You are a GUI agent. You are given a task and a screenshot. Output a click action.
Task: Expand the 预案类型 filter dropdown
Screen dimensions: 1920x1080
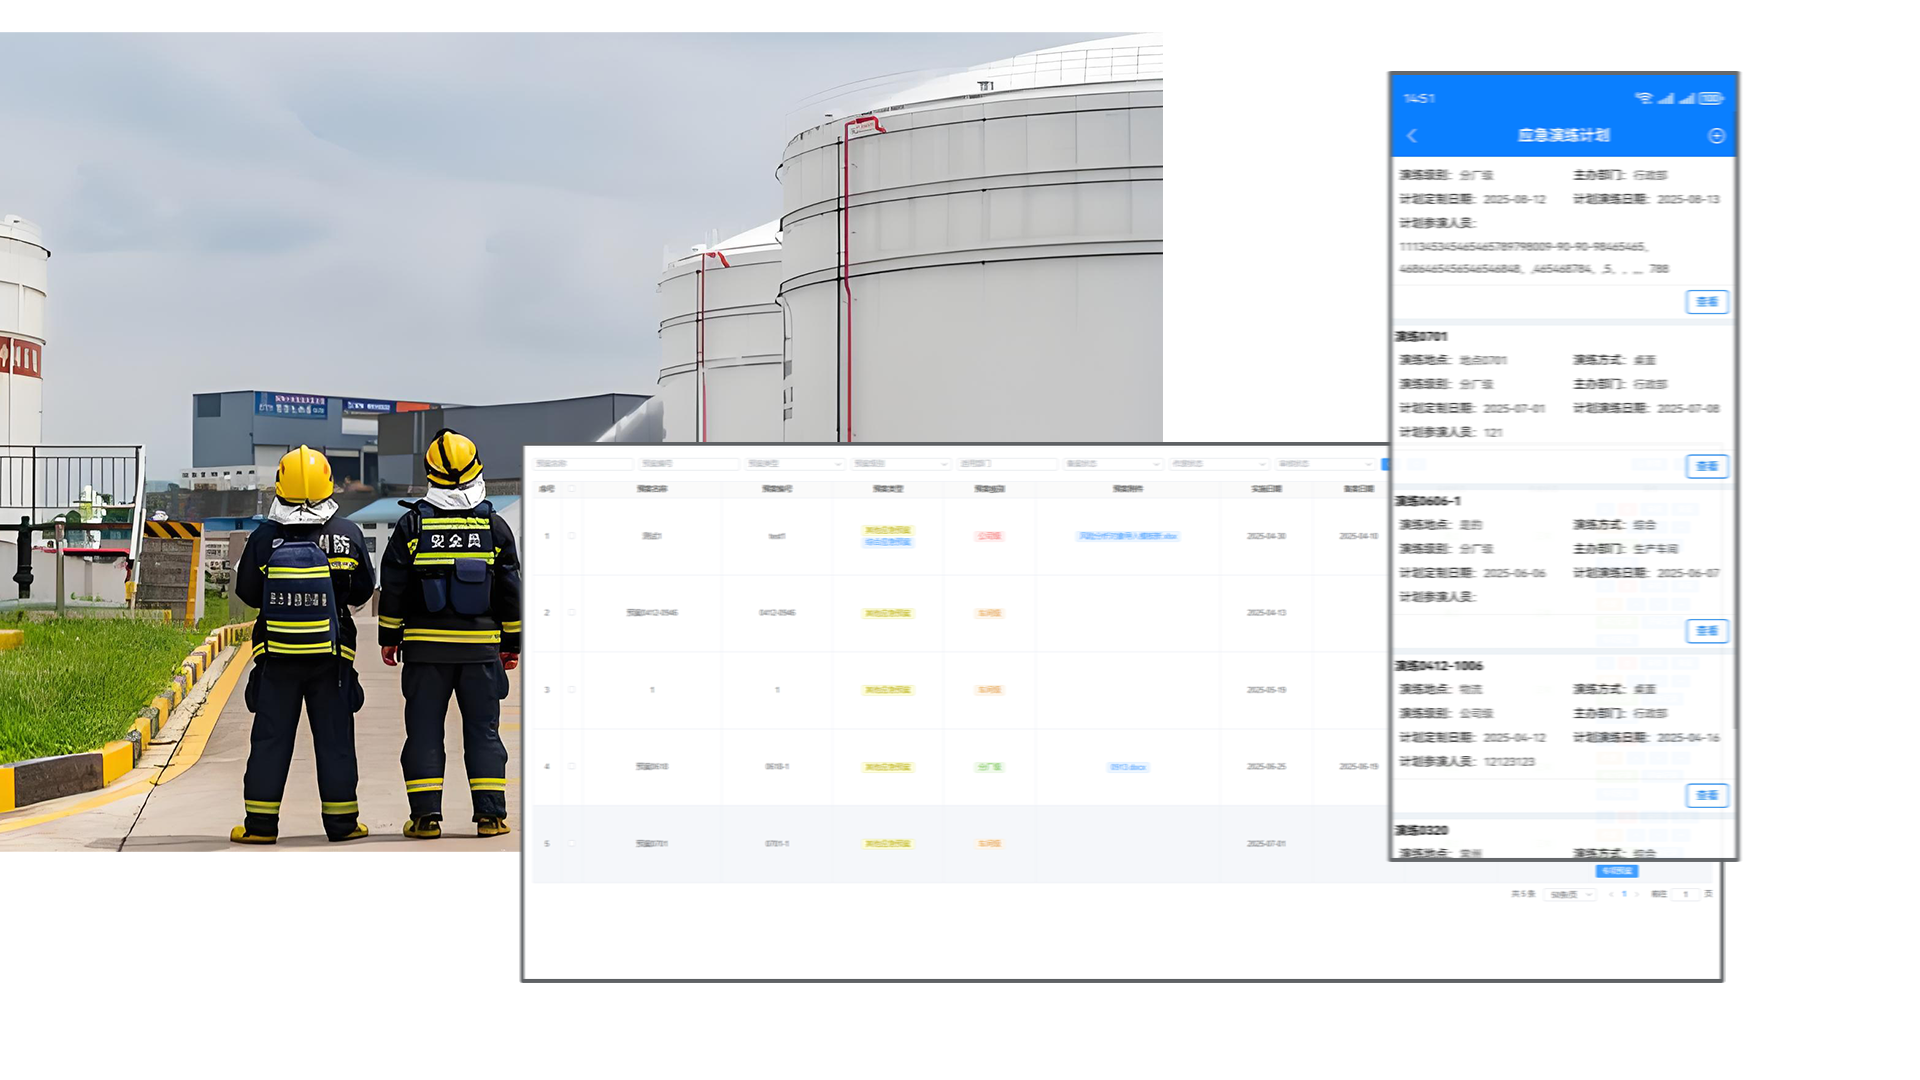[x=795, y=464]
